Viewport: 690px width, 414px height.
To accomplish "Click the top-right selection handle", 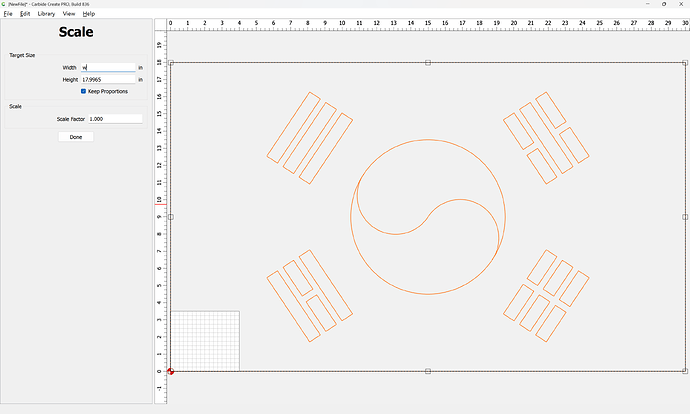I will (685, 63).
